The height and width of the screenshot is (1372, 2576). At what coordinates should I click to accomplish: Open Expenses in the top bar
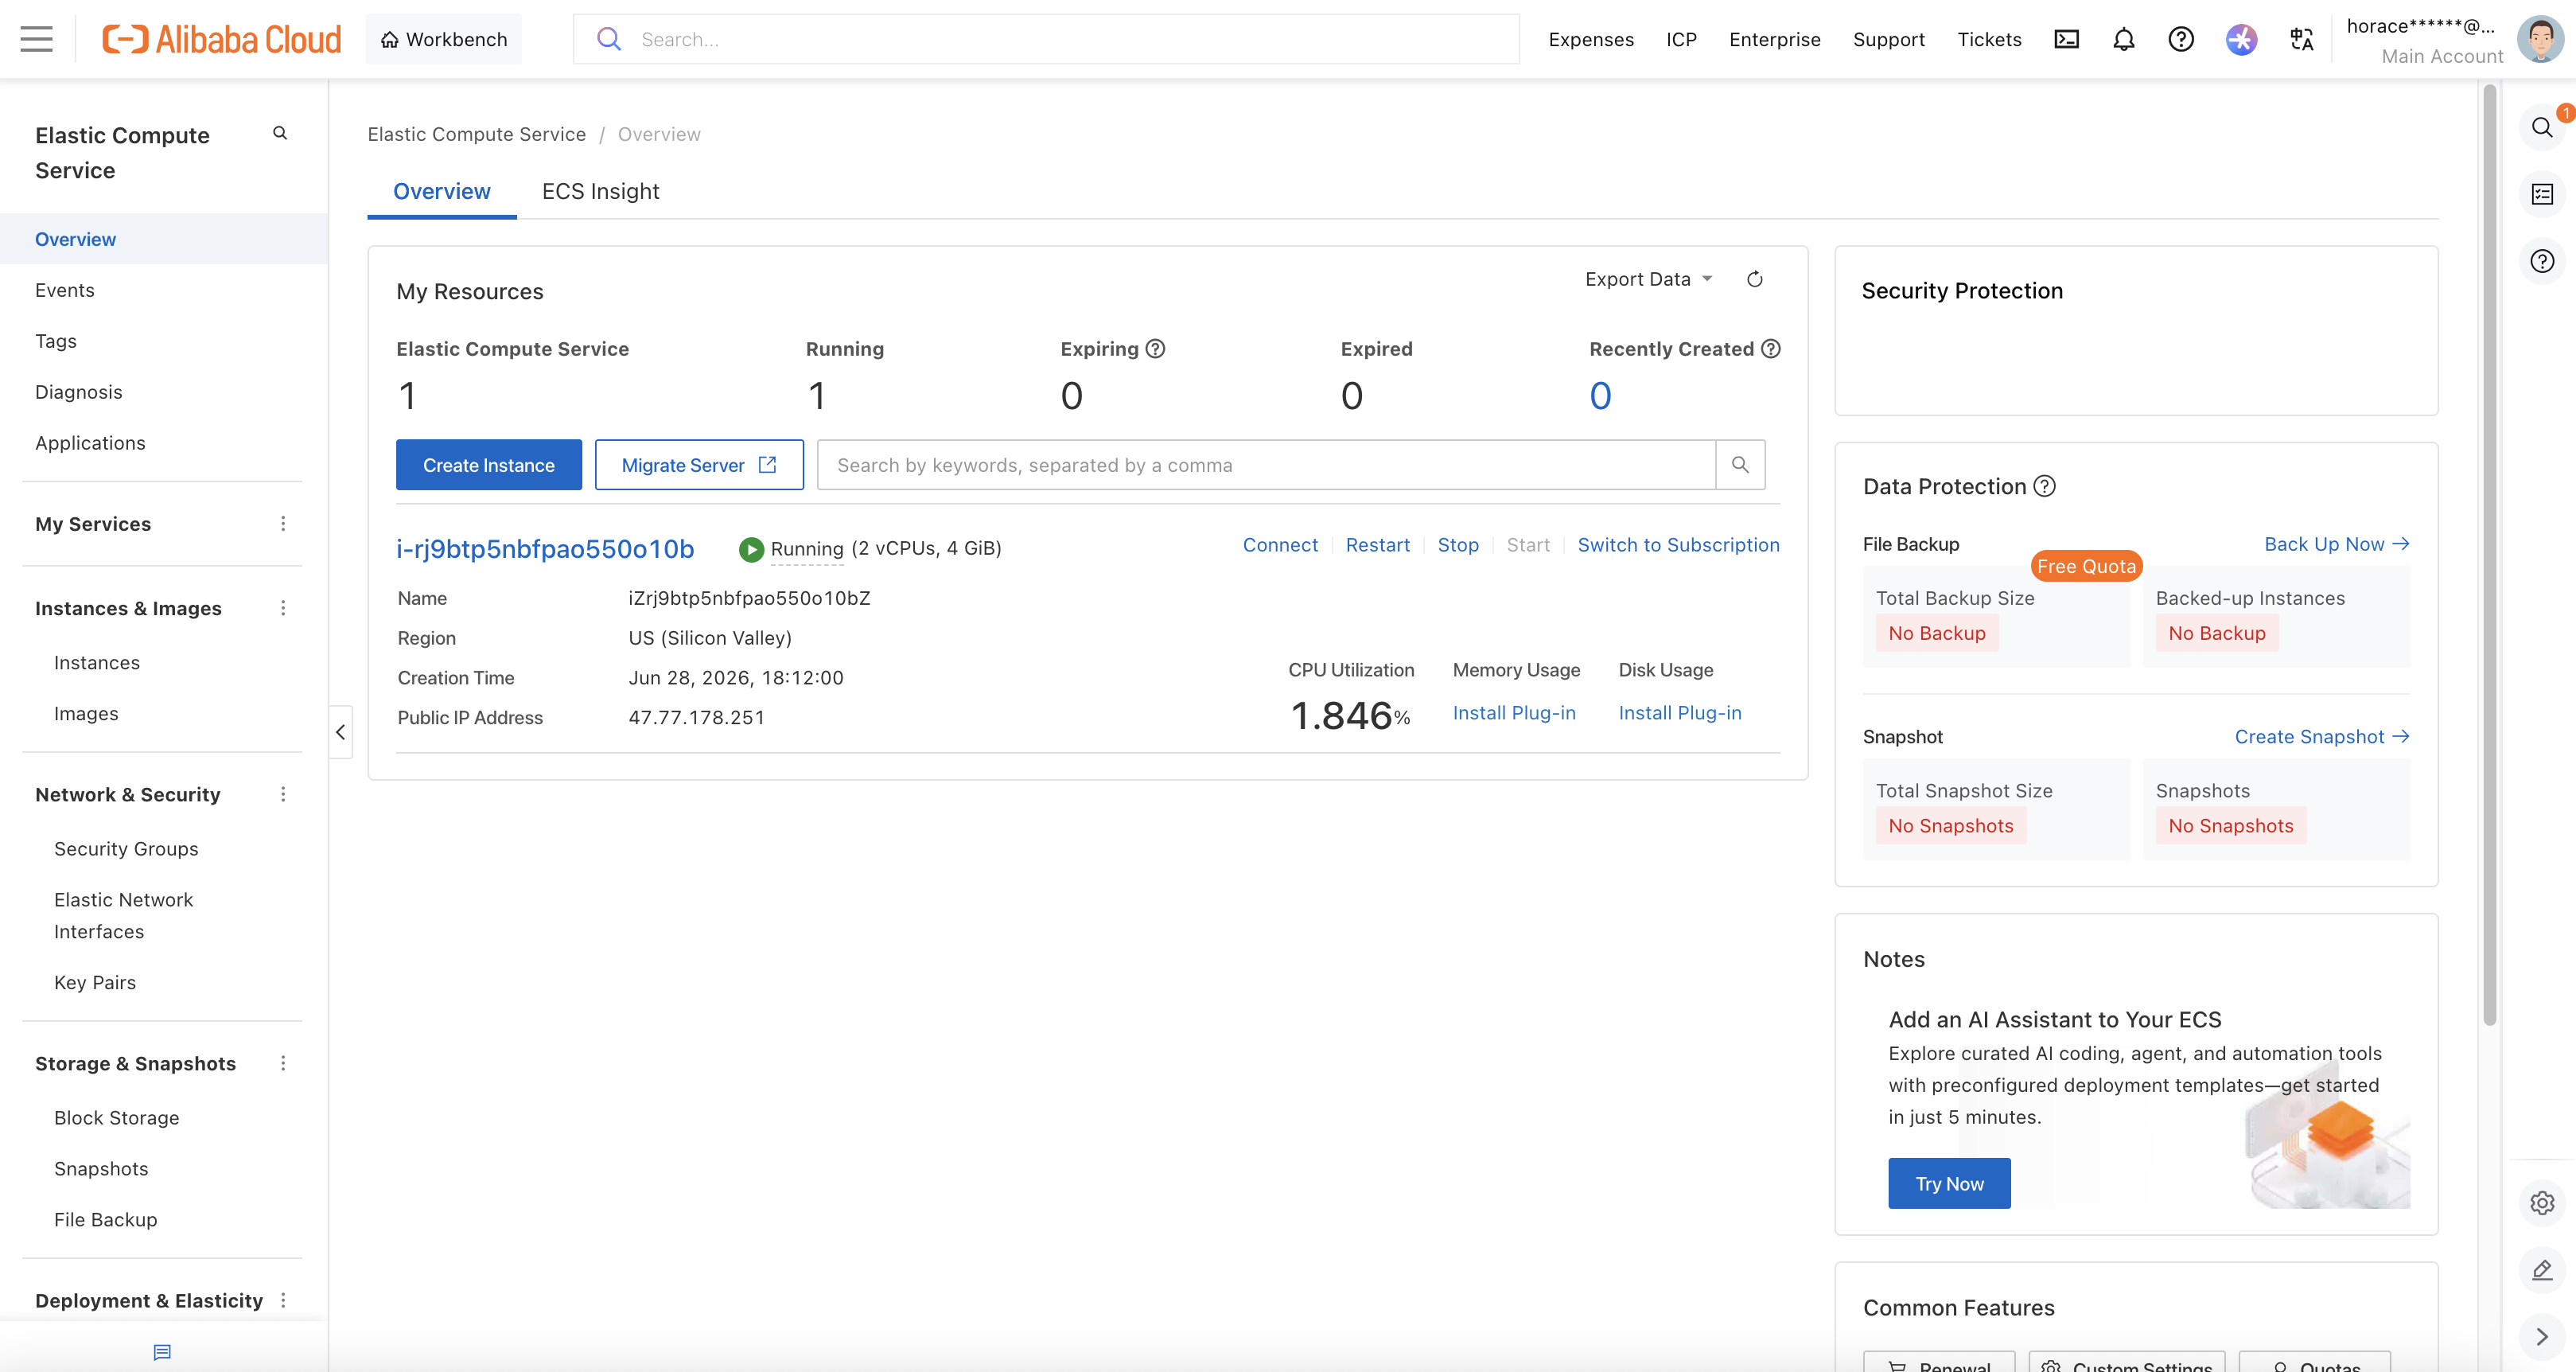click(x=1591, y=39)
